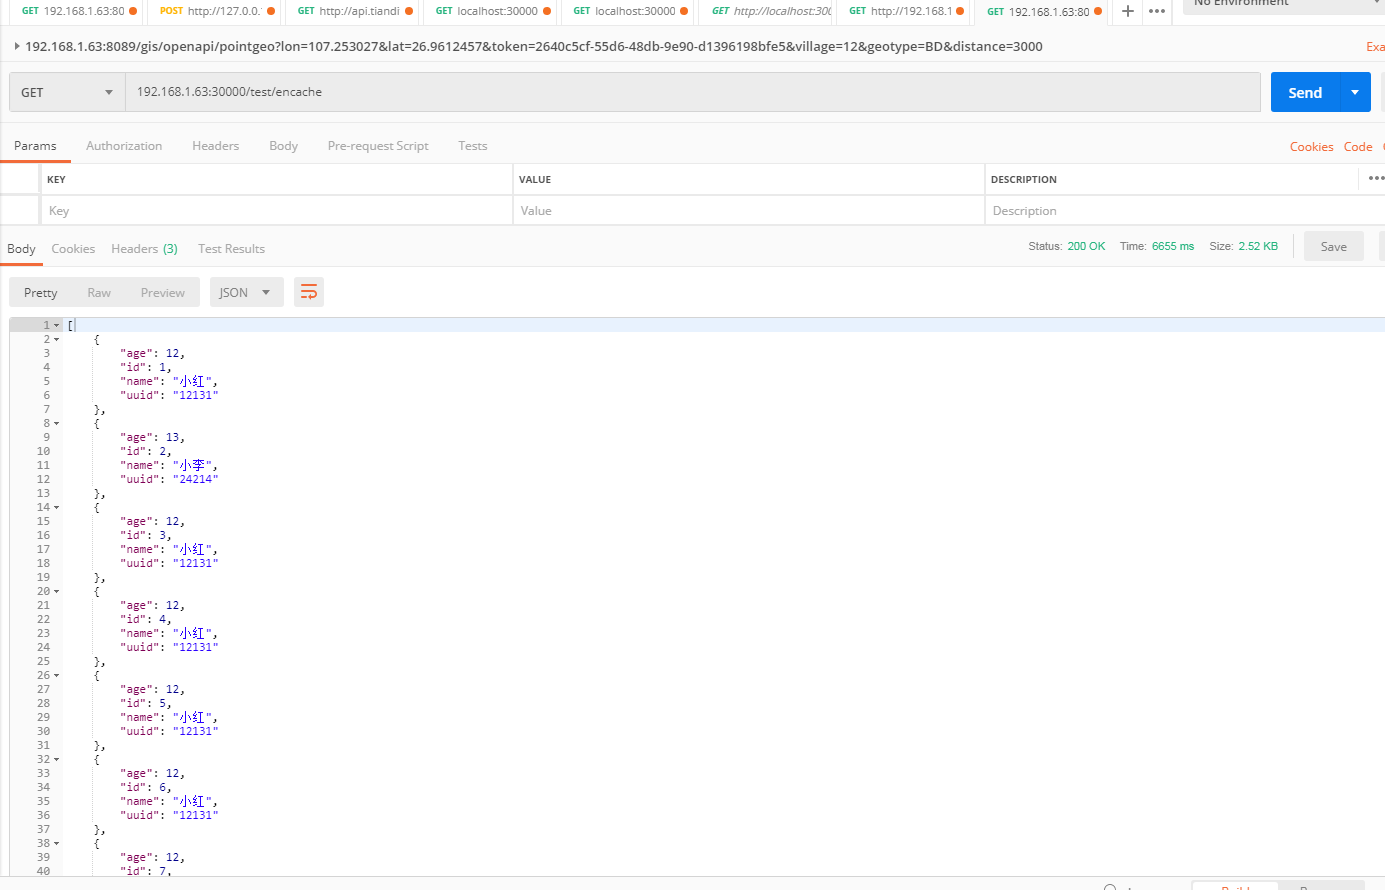Open the Cookies link on the right

coord(1311,146)
